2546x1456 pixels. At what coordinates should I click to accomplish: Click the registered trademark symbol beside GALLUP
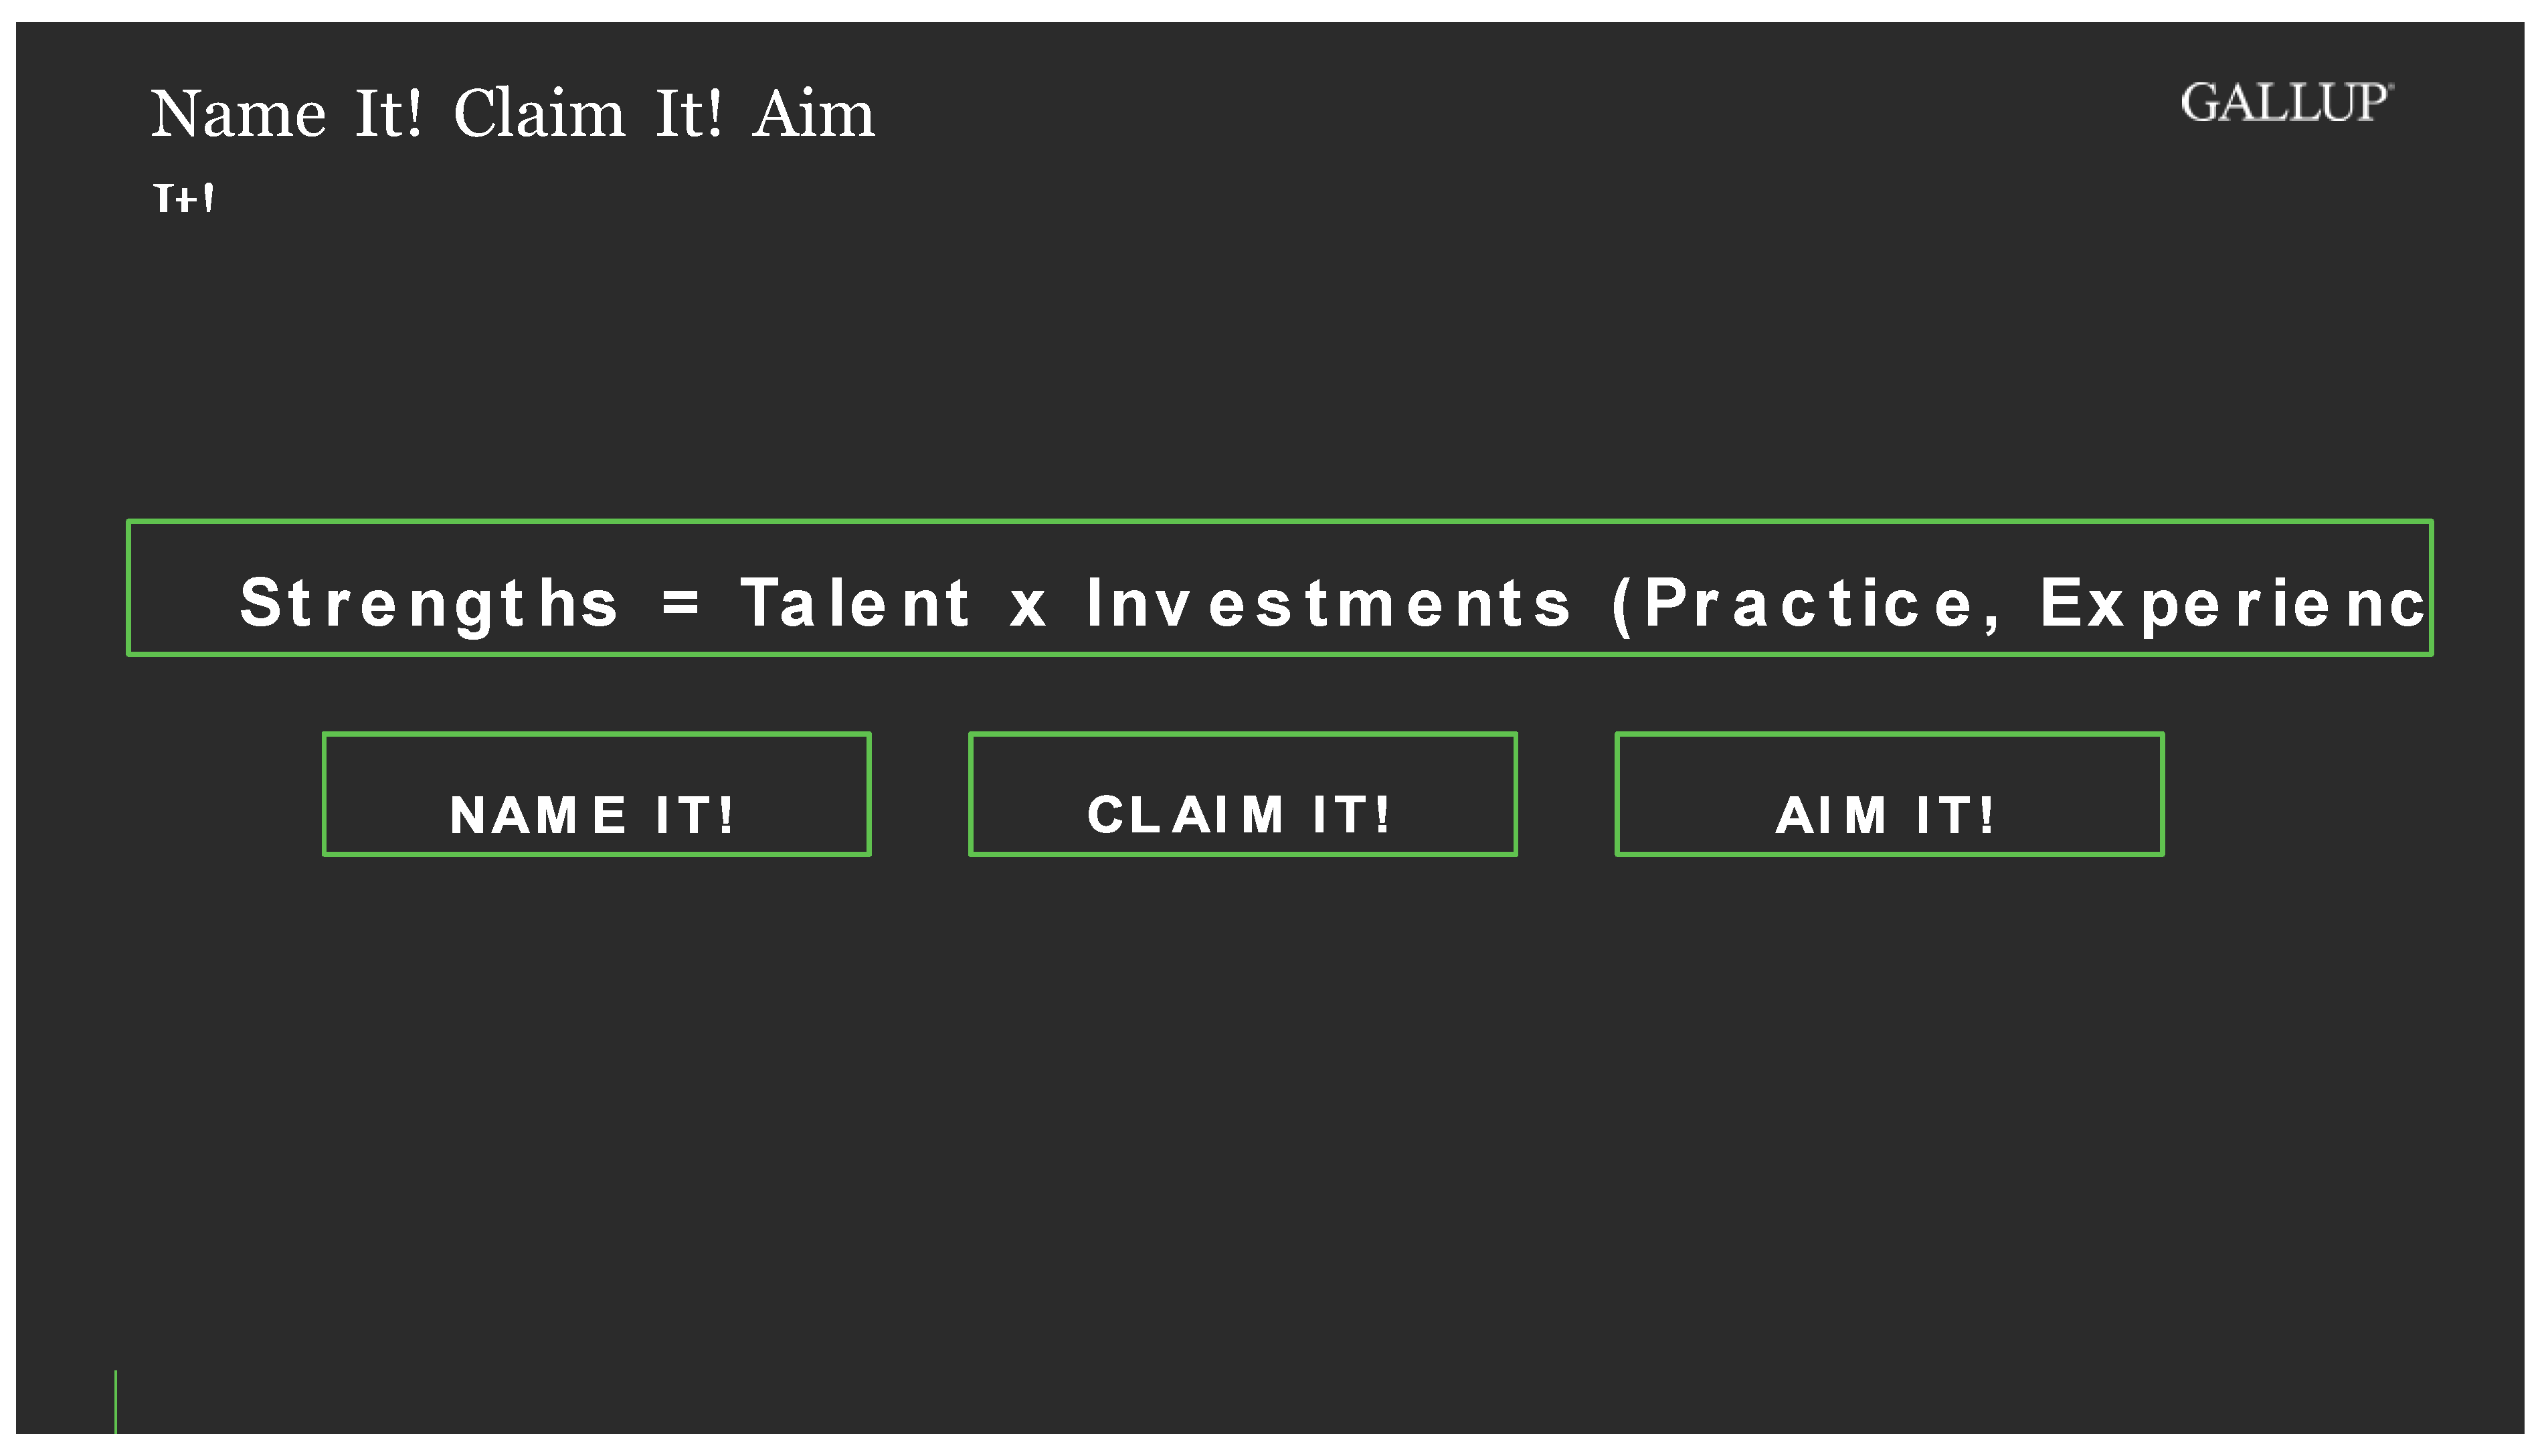point(2390,86)
